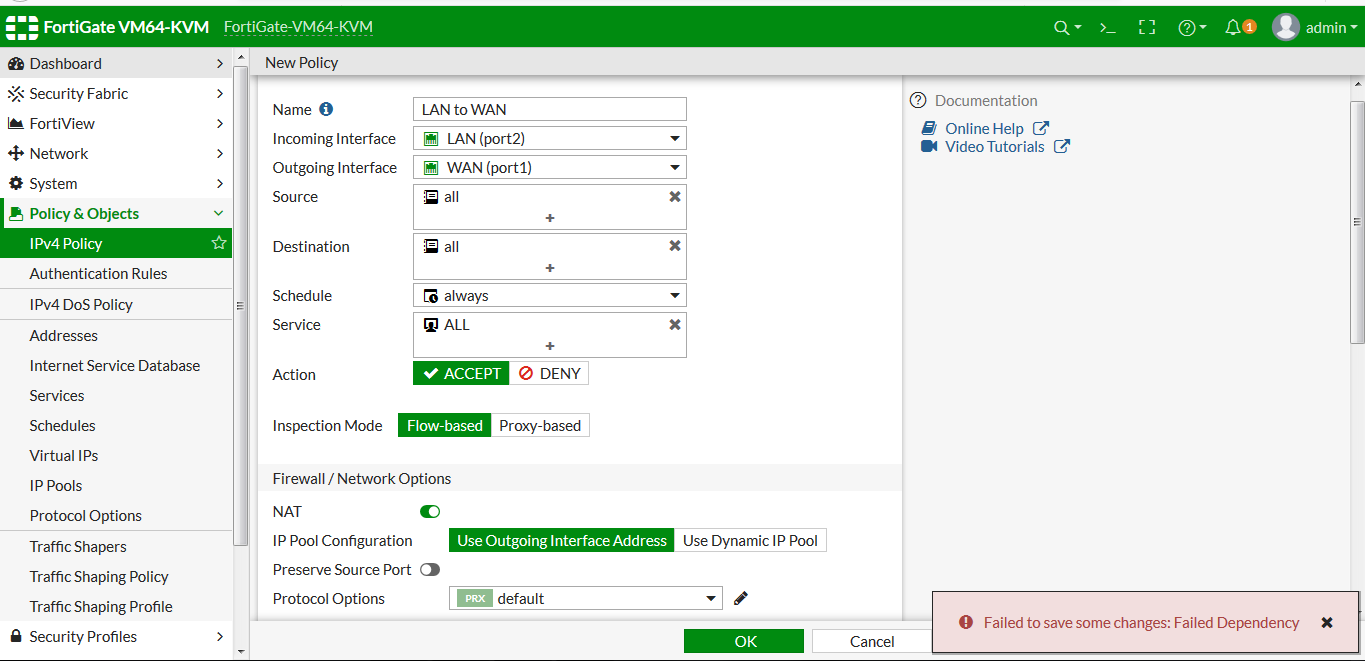Dismiss the Failed Dependency error notification

(x=1327, y=622)
